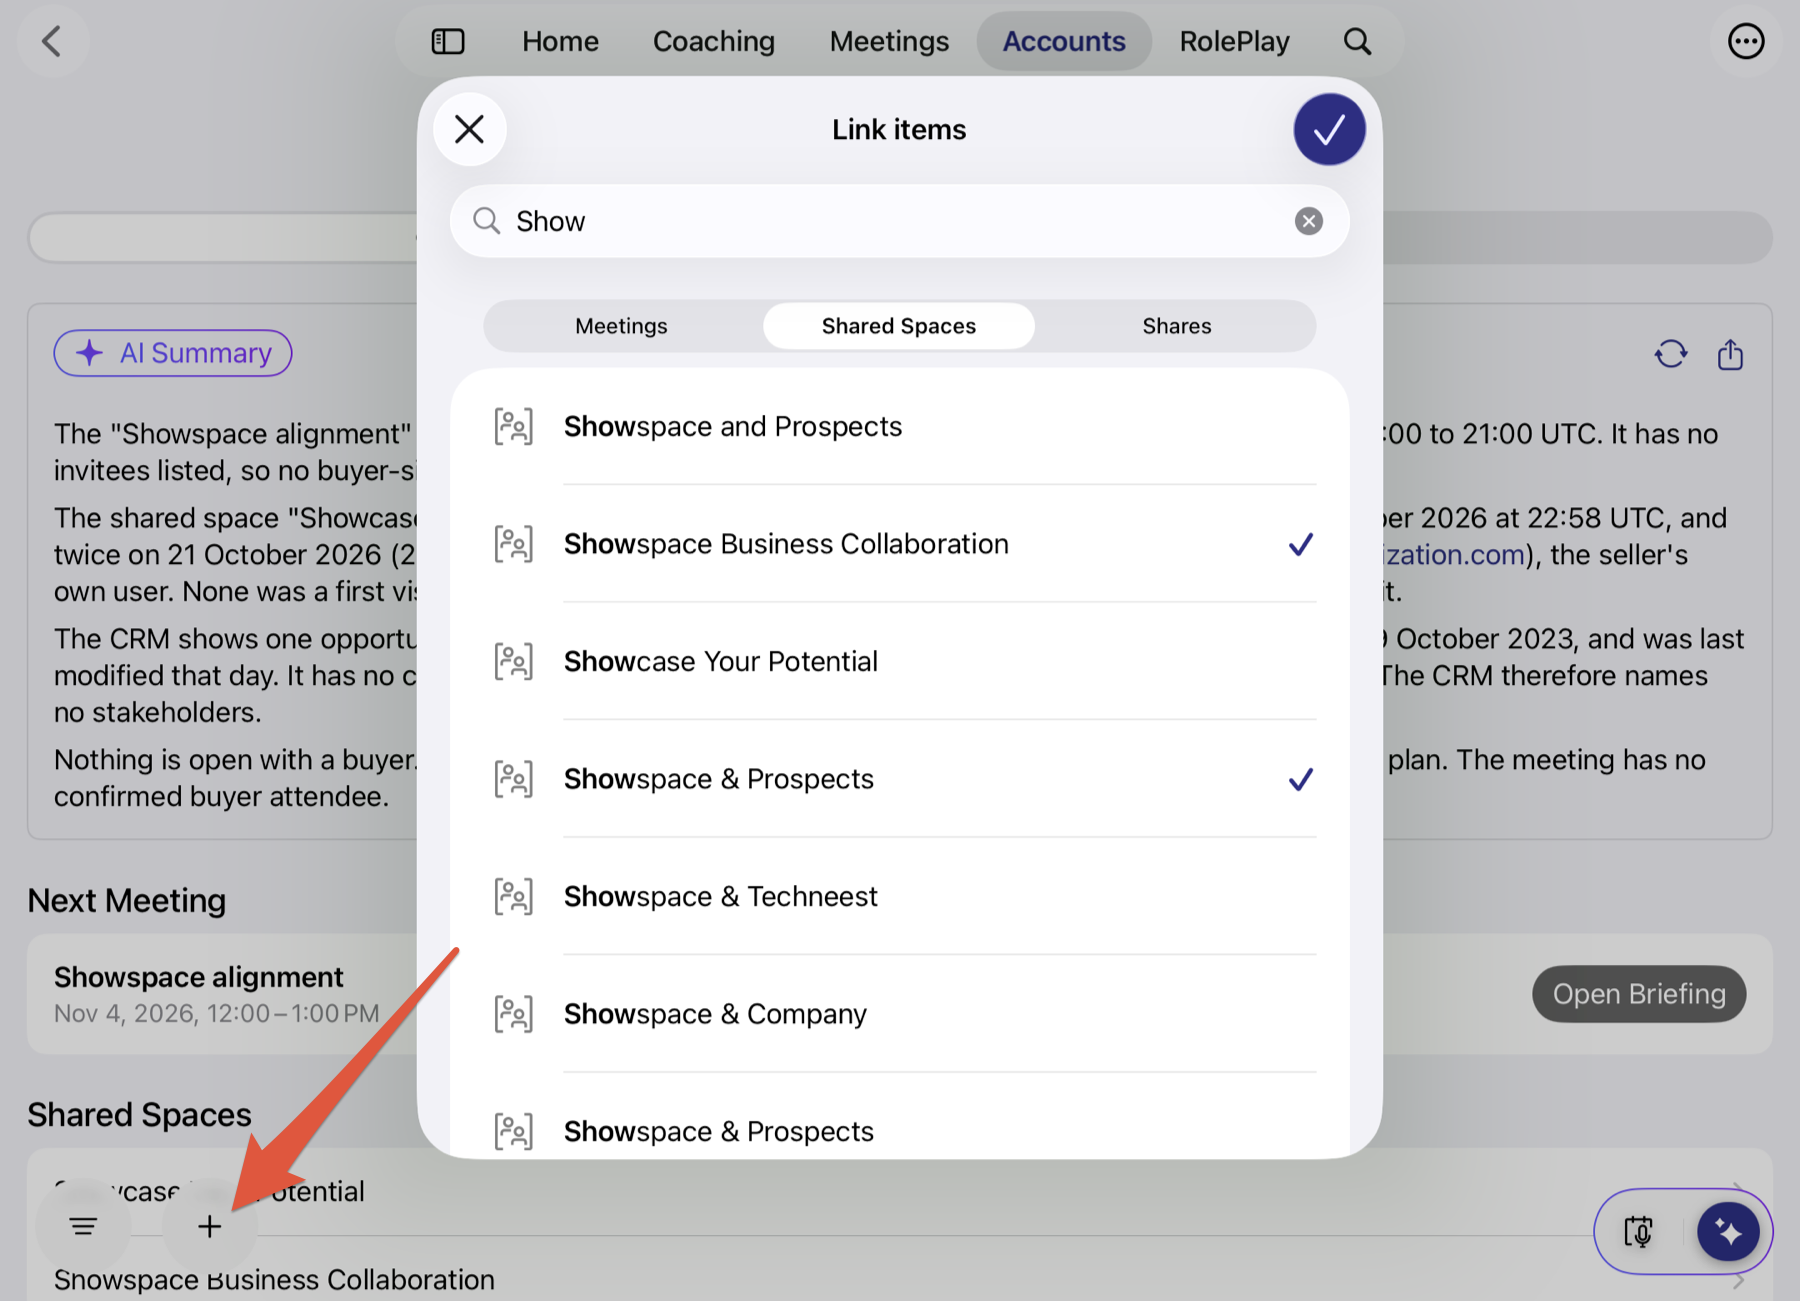The image size is (1800, 1301).
Task: Select Showspace and Prospects row
Action: click(899, 427)
